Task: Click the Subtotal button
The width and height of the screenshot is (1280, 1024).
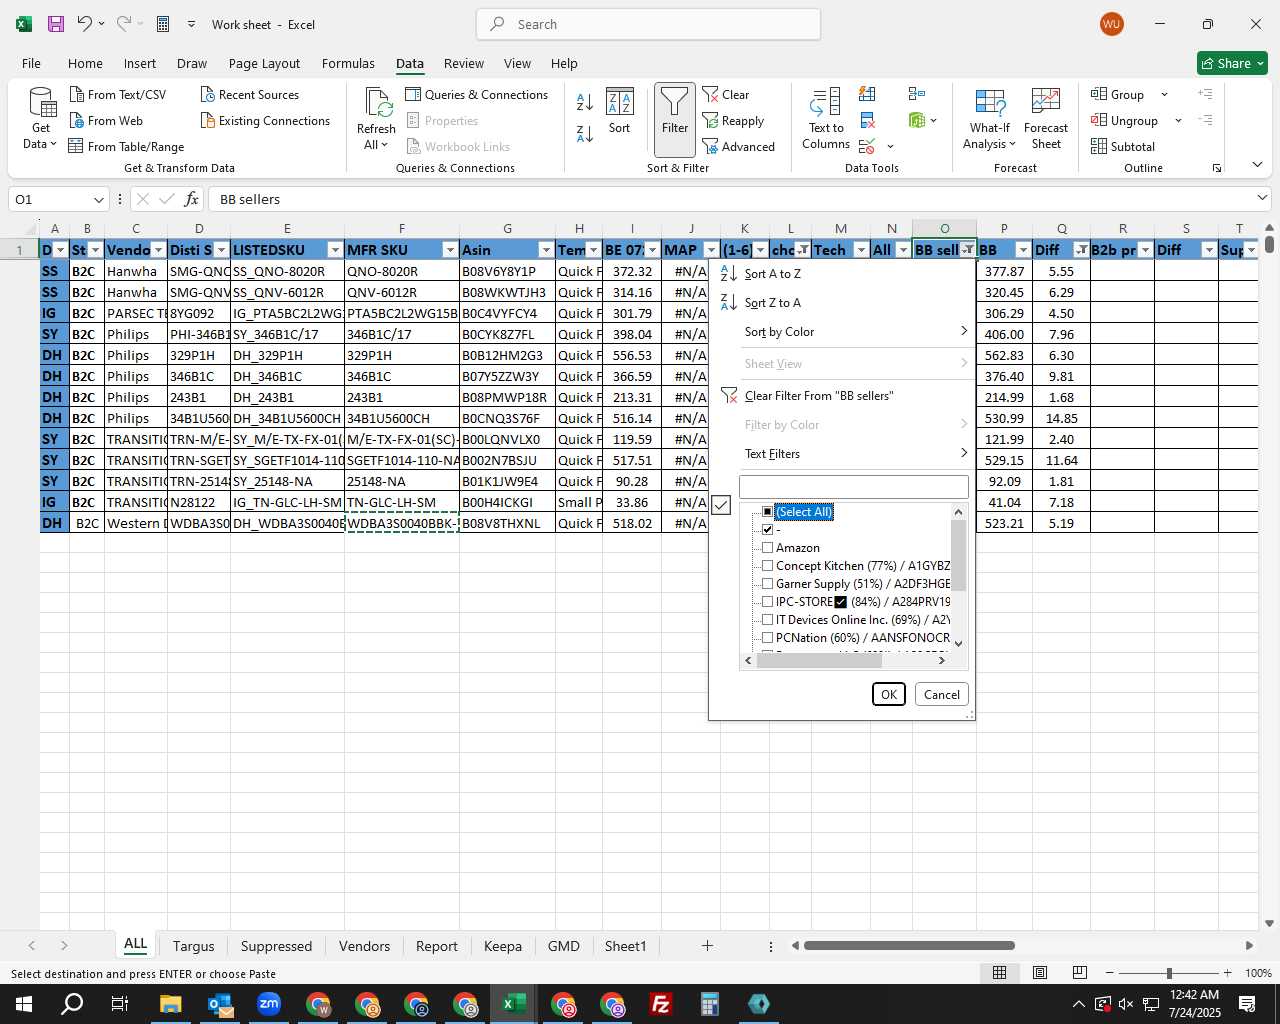Action: point(1123,146)
